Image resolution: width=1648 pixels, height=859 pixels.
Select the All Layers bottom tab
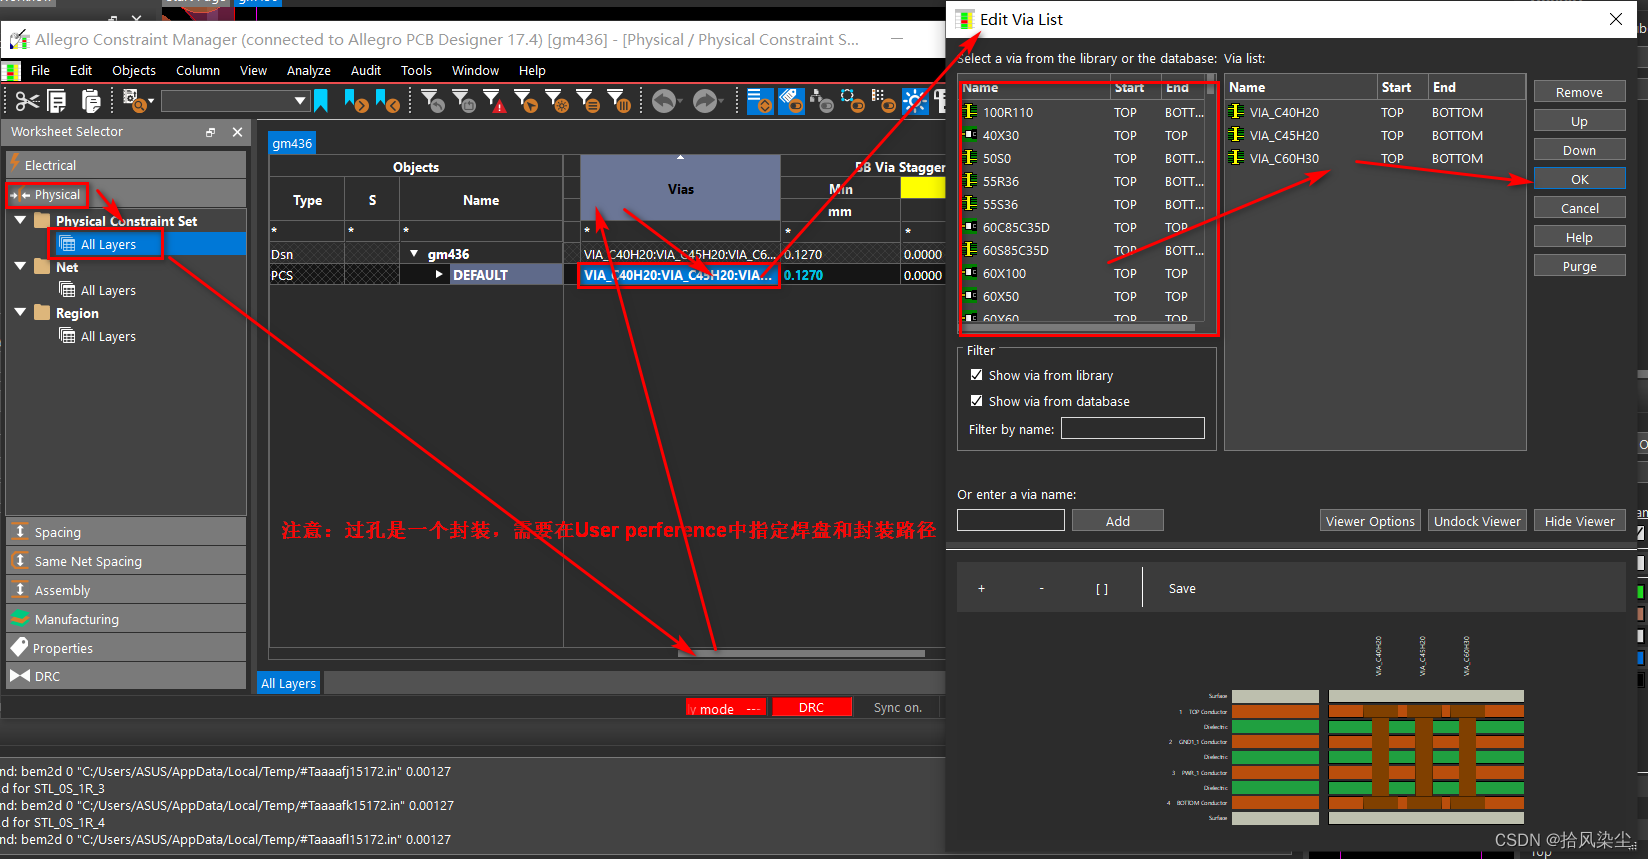(289, 683)
